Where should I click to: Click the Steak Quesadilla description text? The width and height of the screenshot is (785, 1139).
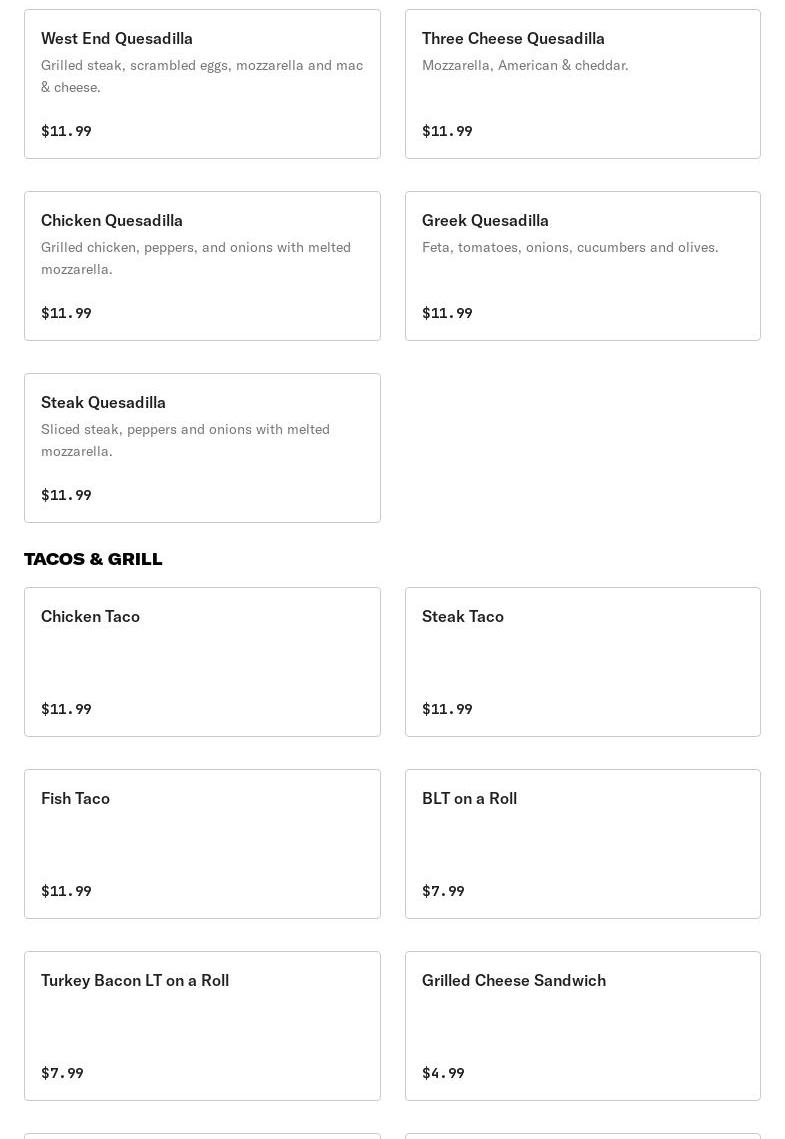point(185,440)
